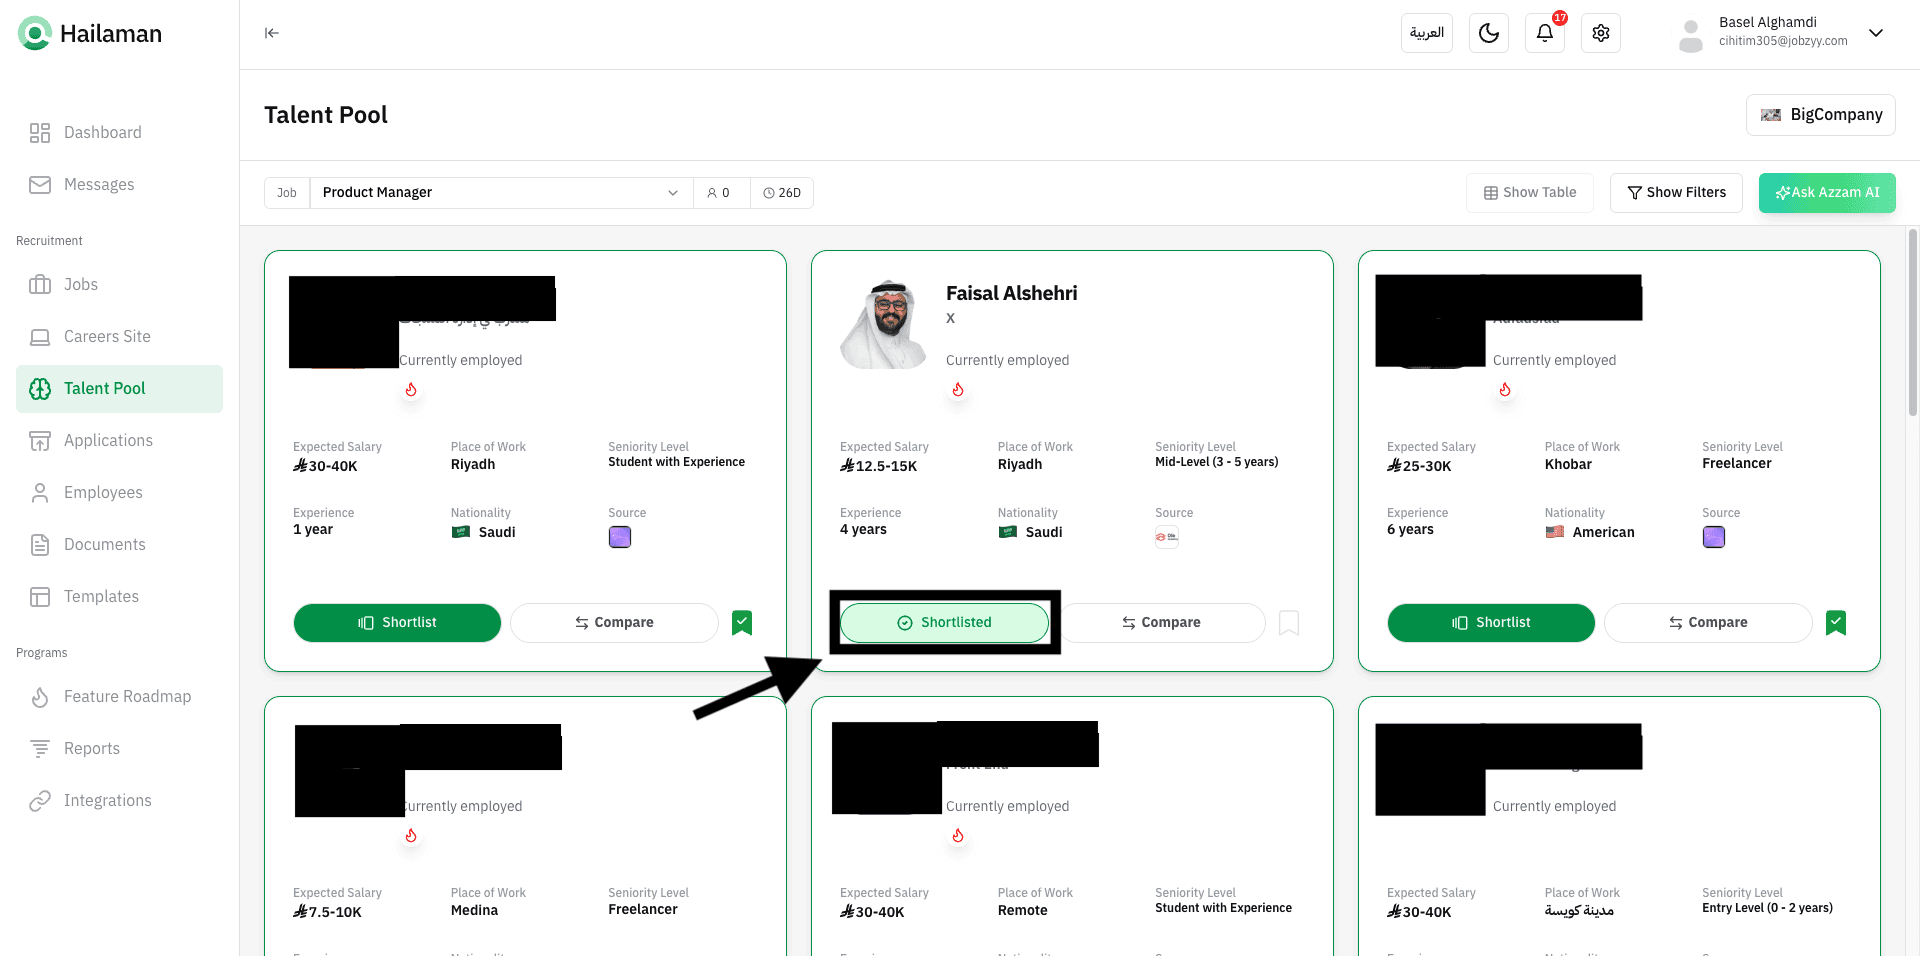1920x956 pixels.
Task: Click the Hailaman logo icon
Action: 35,33
